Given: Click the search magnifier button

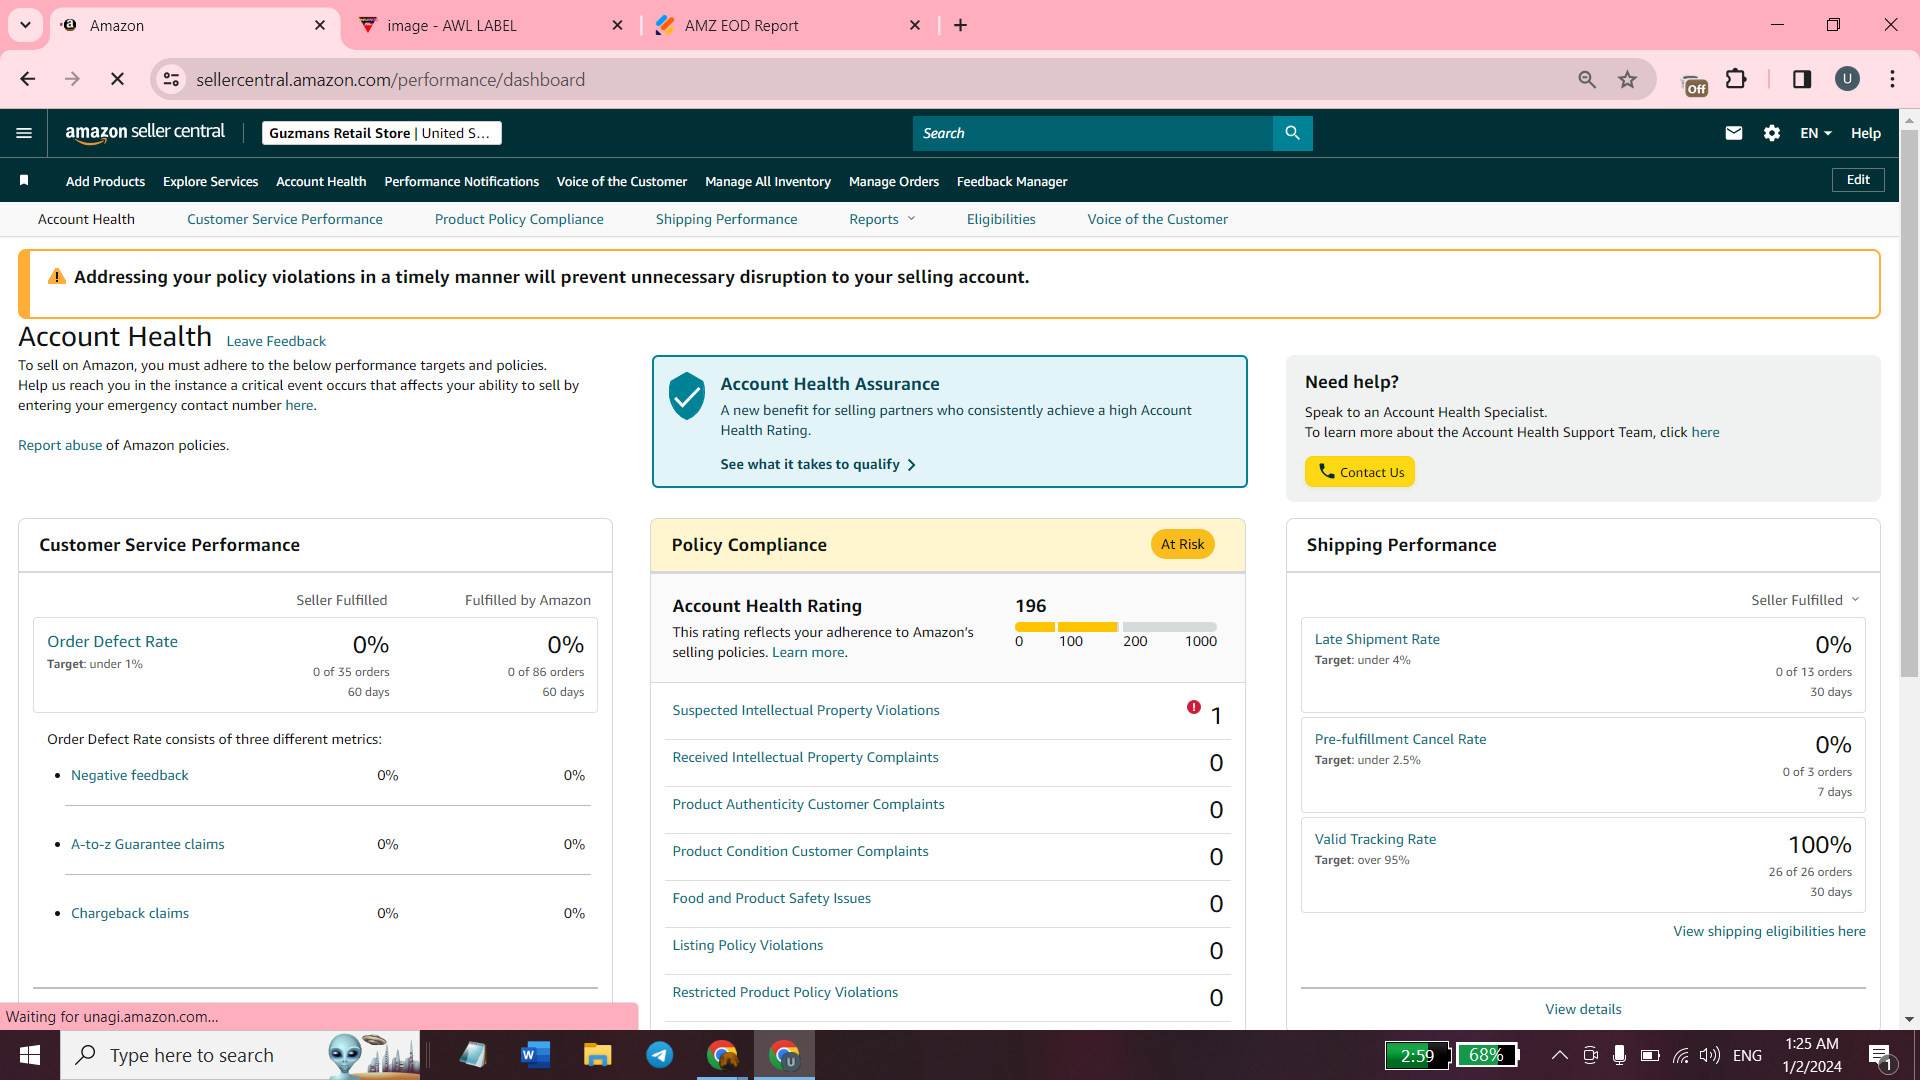Looking at the screenshot, I should tap(1292, 133).
